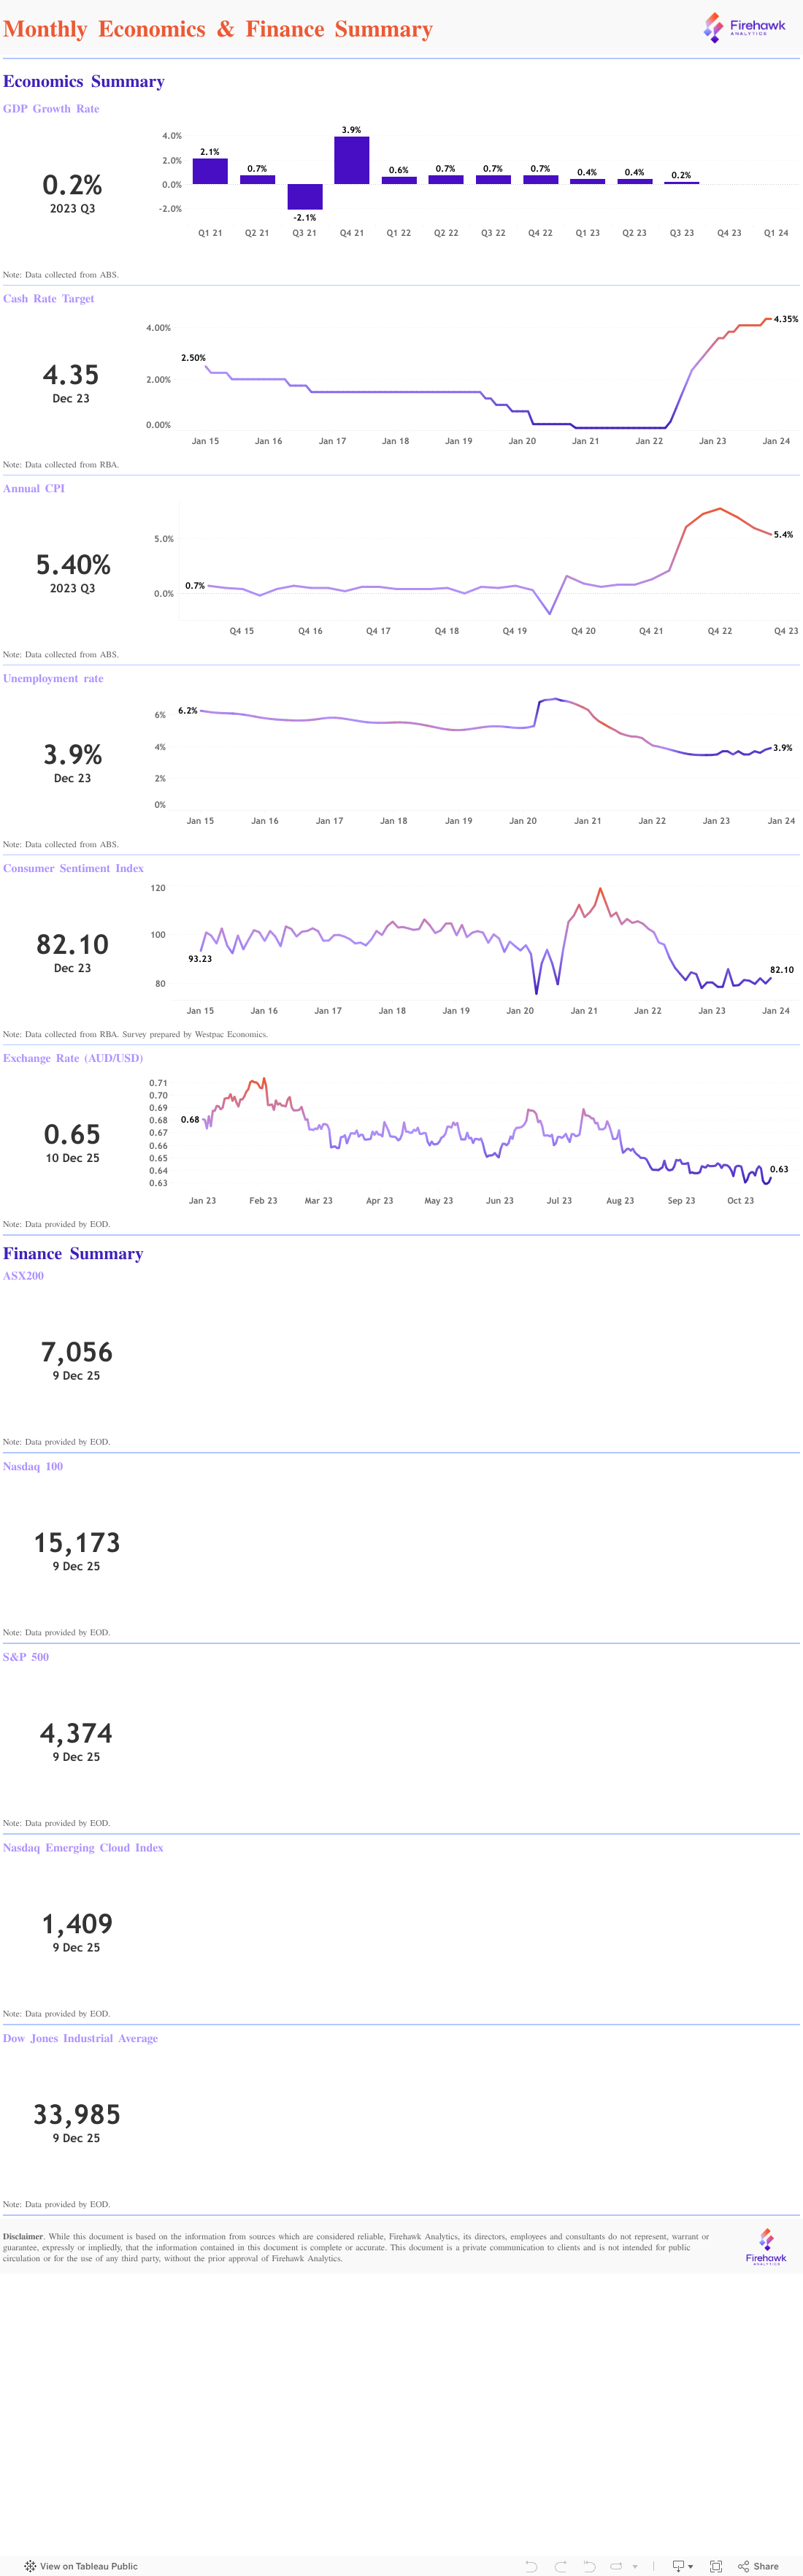Click the Firehawk logo beside the disclaimer

(x=766, y=2246)
